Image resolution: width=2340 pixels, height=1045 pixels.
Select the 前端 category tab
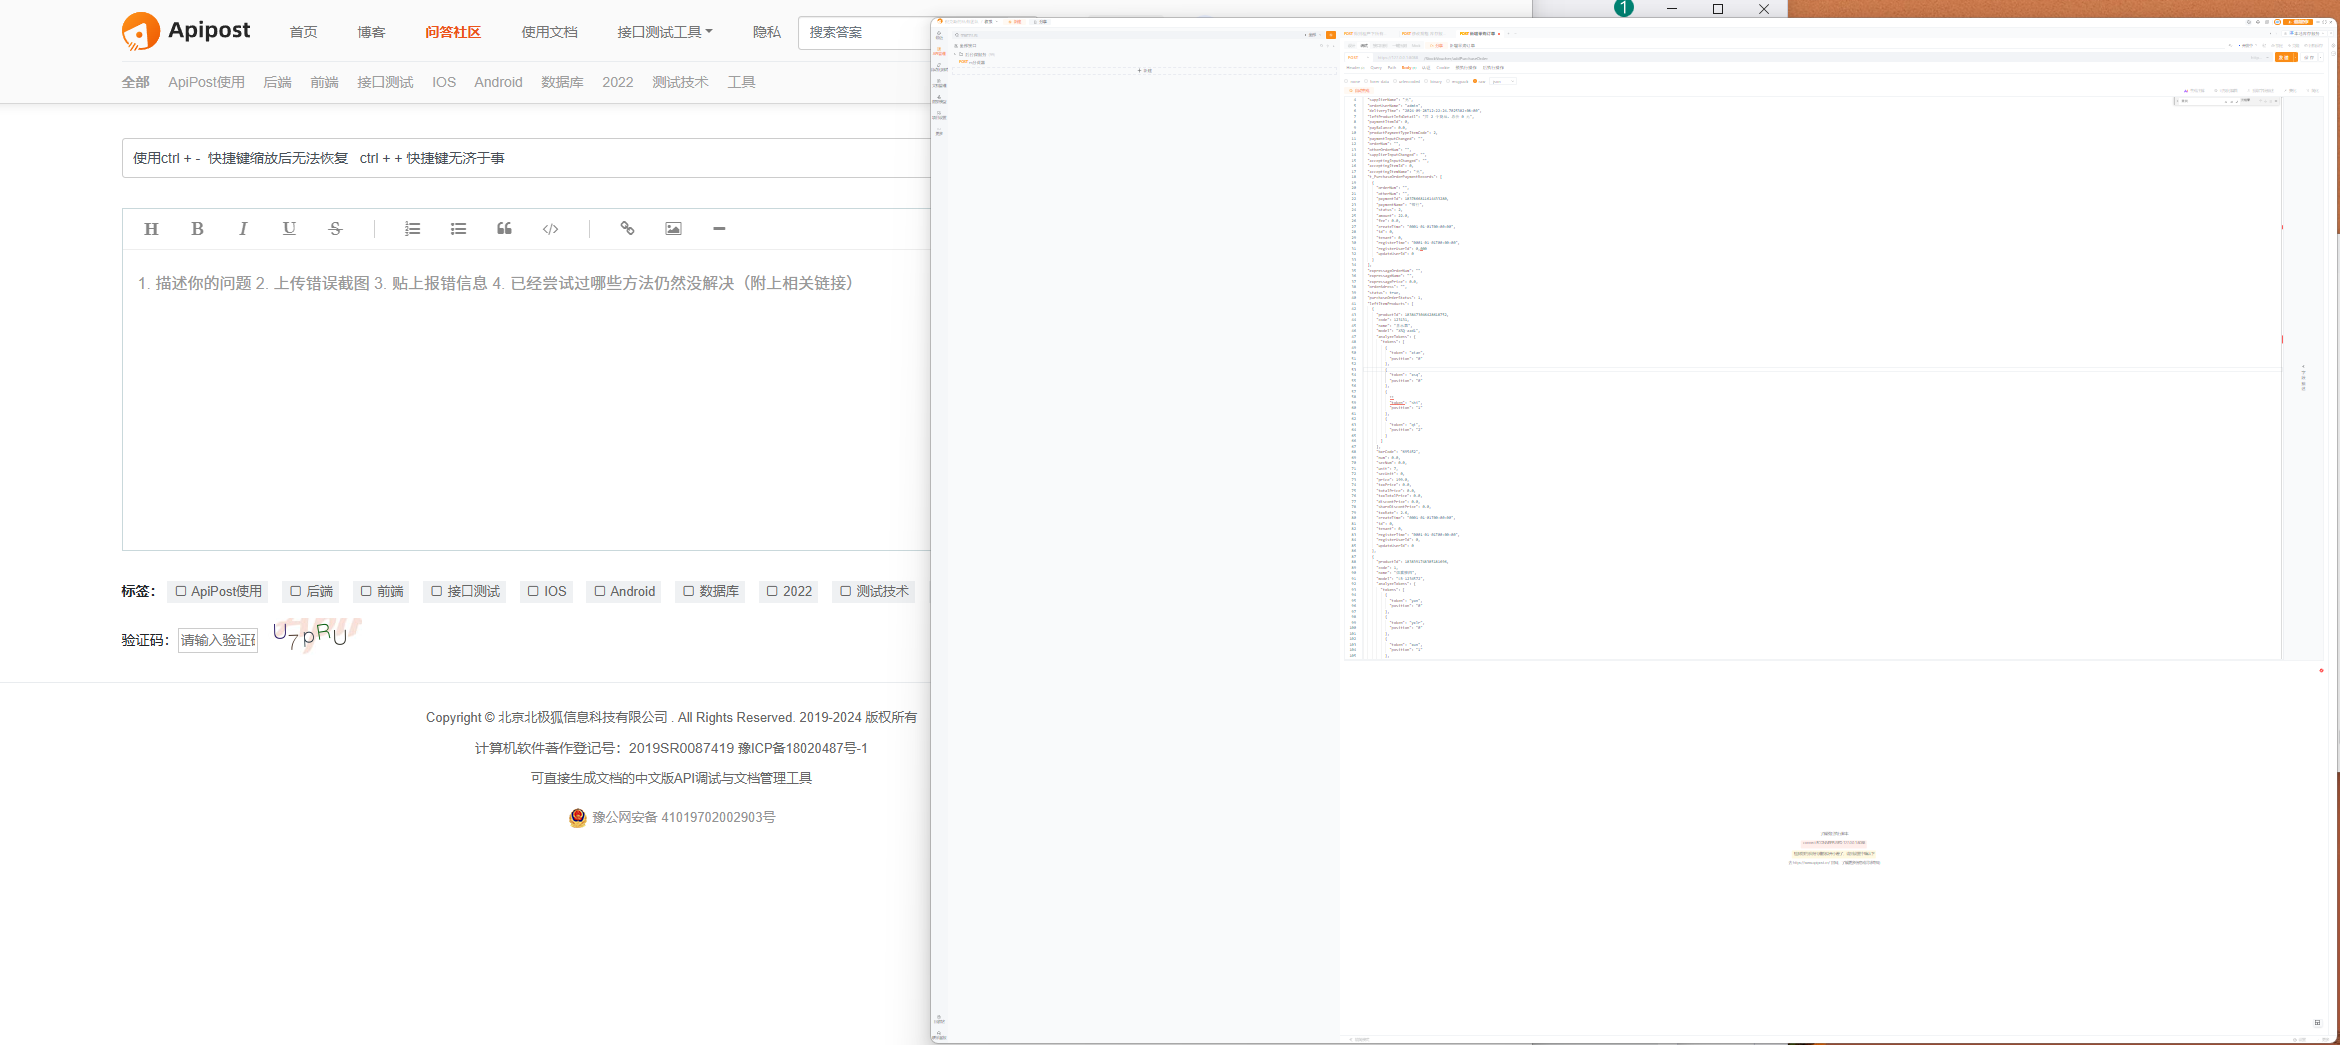coord(324,82)
